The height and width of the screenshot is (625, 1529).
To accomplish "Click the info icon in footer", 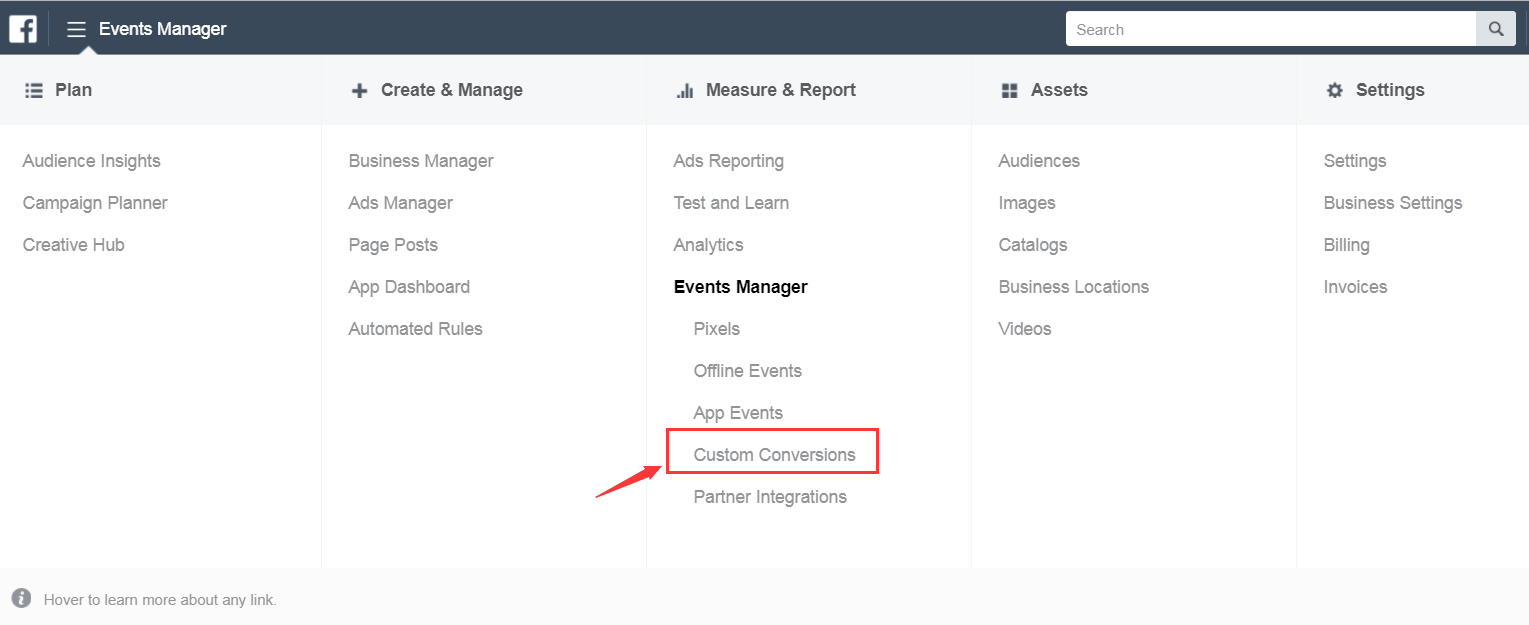I will coord(21,599).
